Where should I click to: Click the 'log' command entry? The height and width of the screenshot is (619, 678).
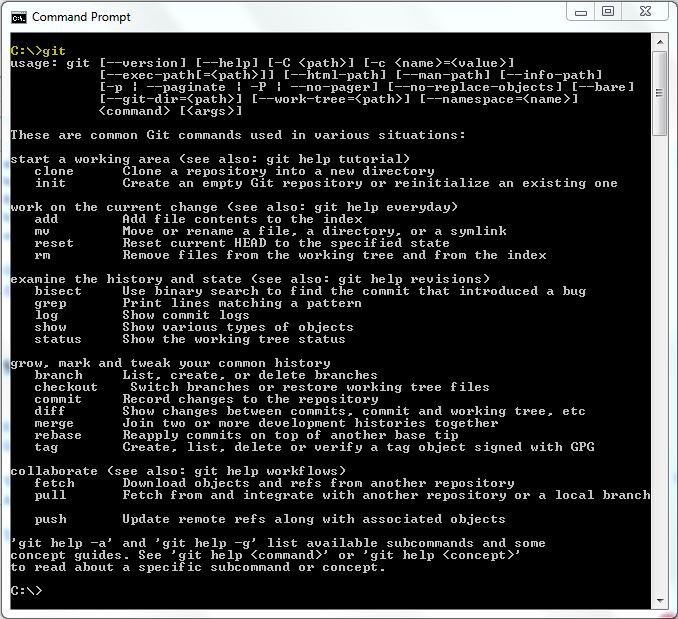point(46,316)
